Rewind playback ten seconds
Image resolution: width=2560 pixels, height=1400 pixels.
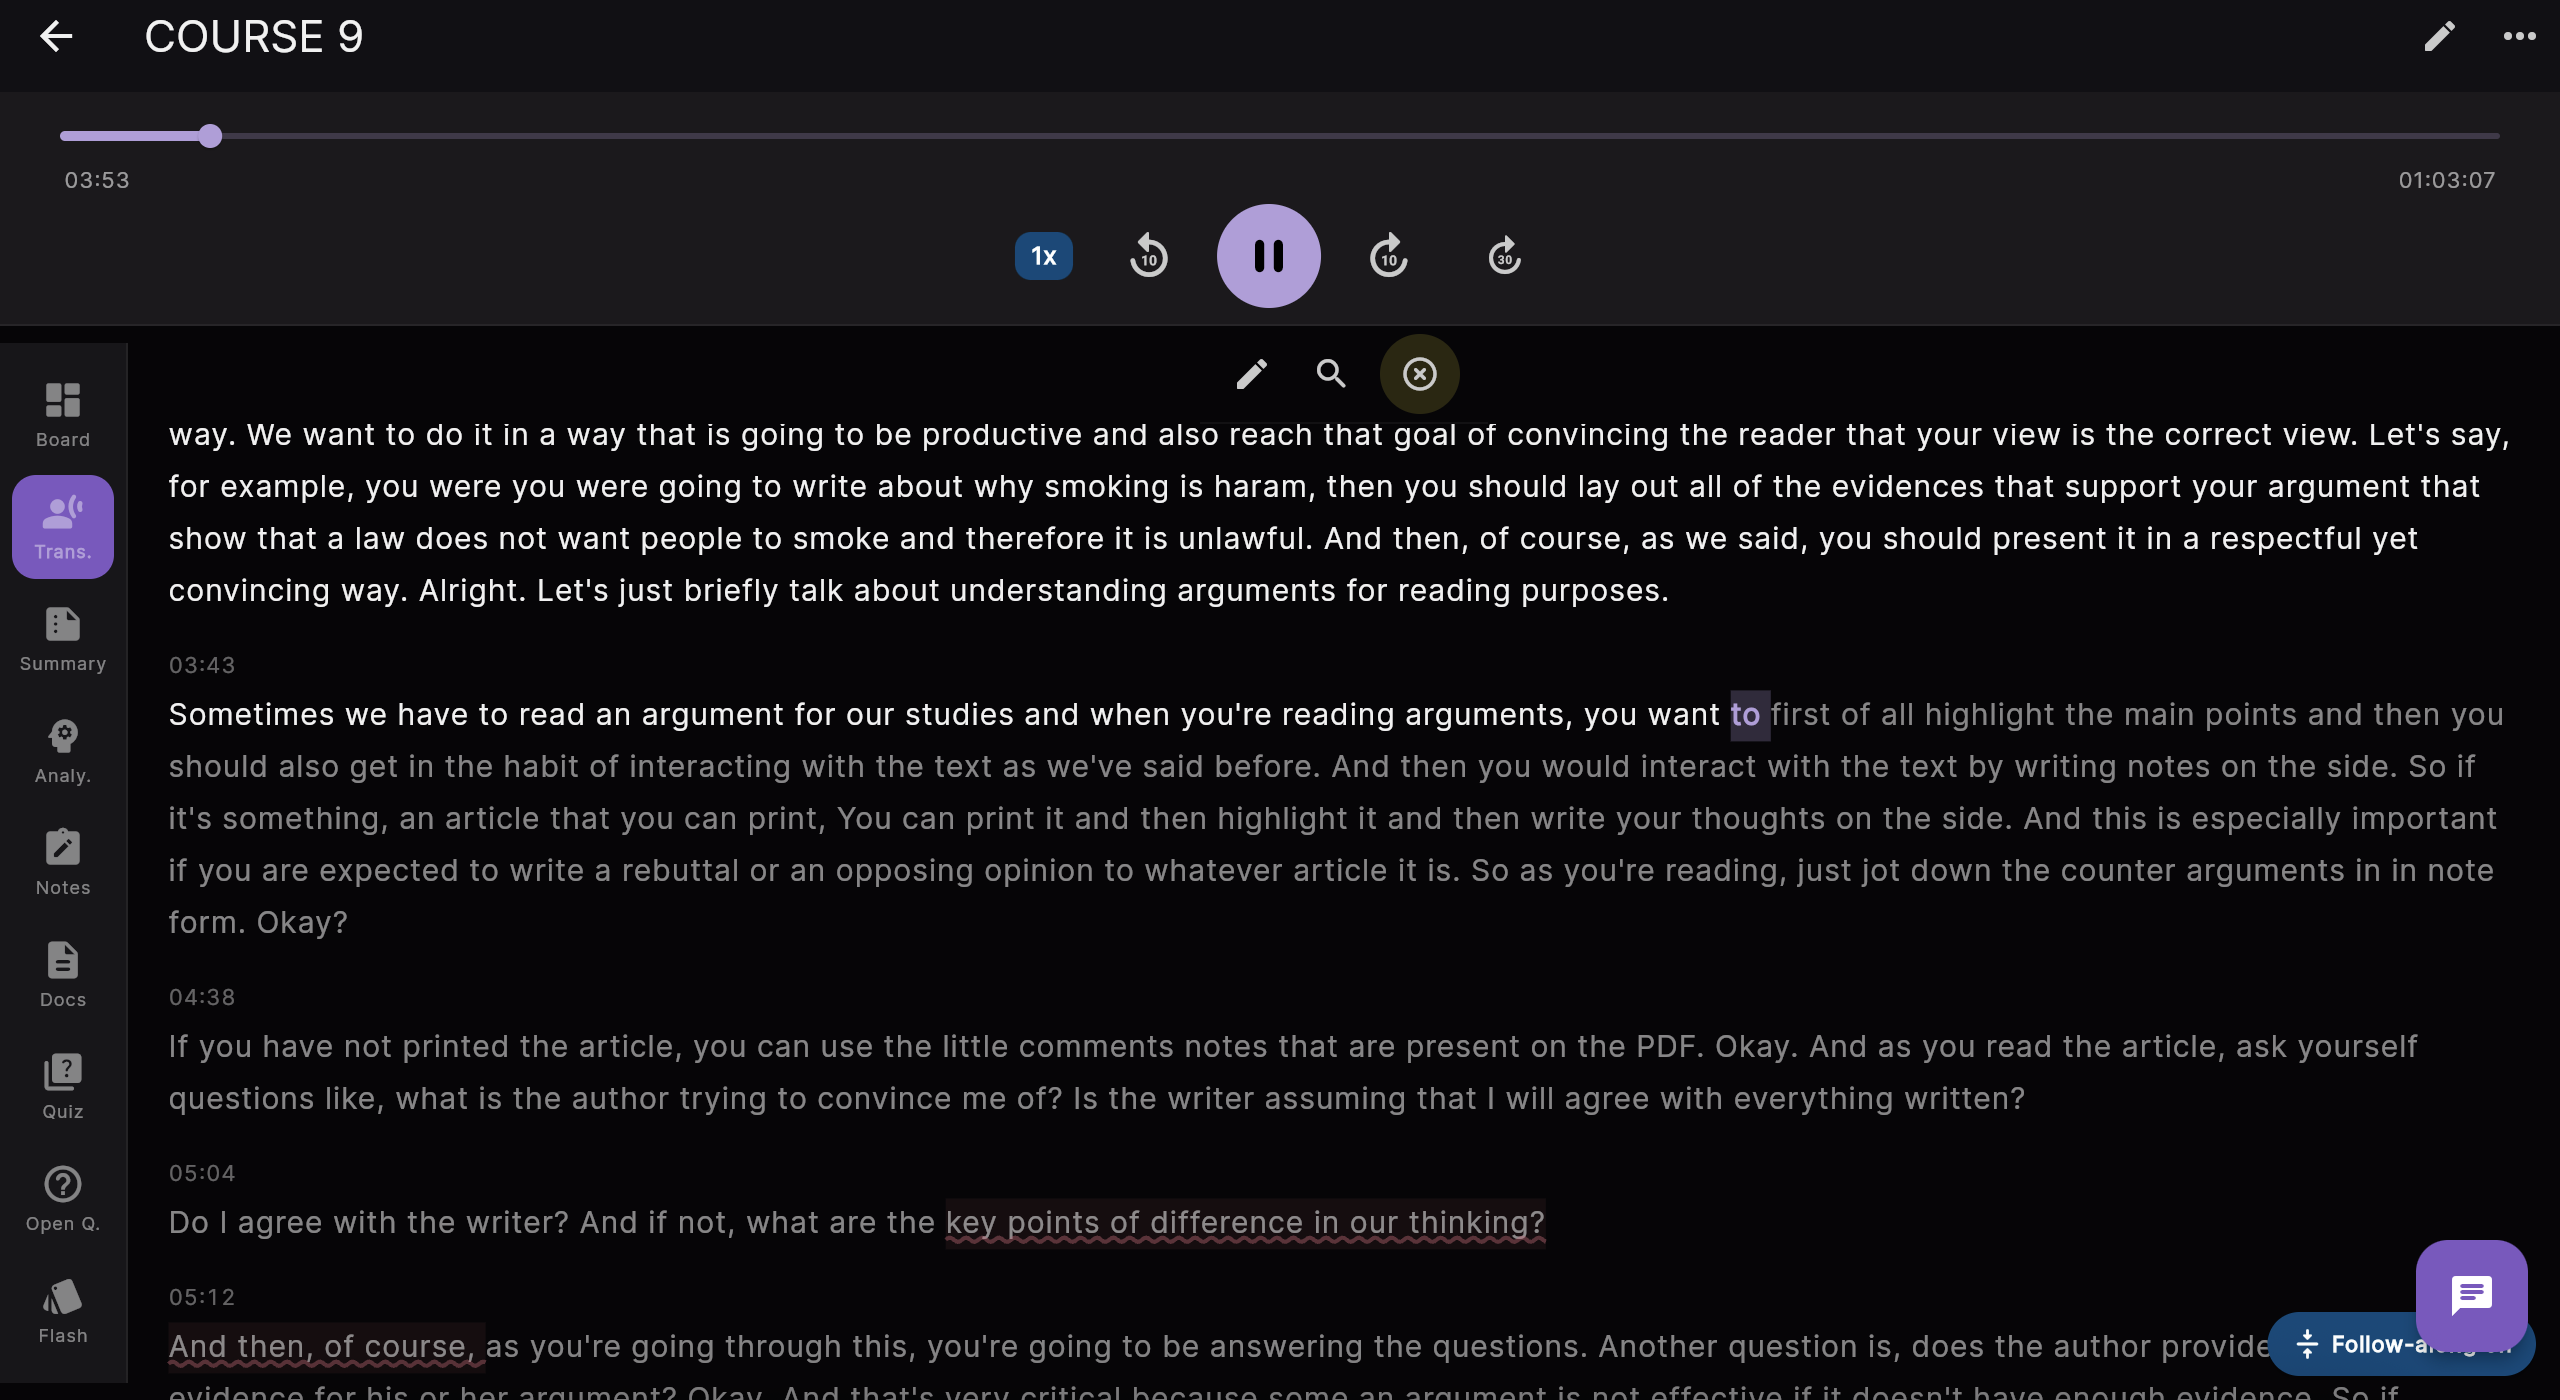1148,255
